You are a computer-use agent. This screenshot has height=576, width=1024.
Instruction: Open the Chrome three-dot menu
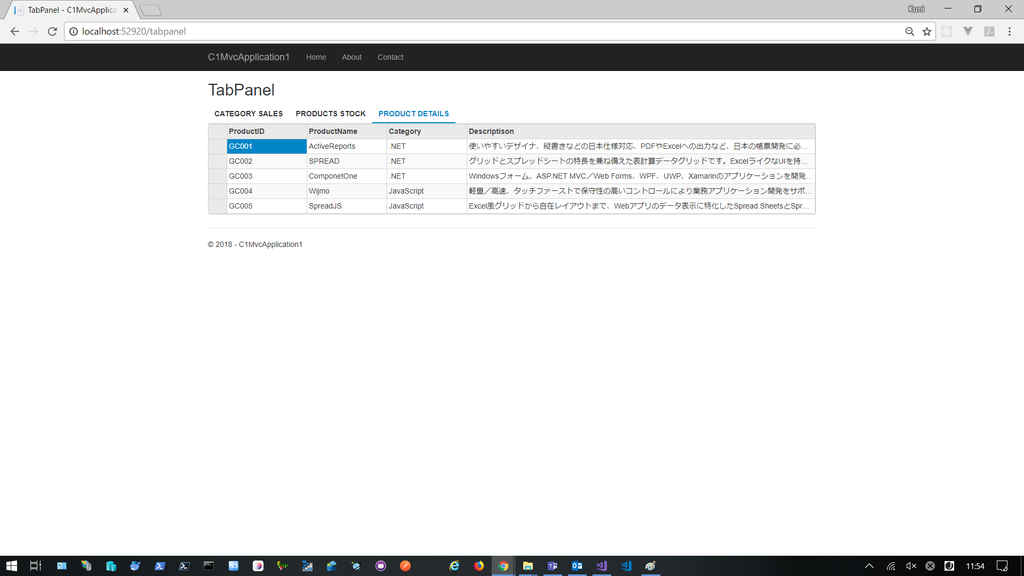coord(1010,31)
